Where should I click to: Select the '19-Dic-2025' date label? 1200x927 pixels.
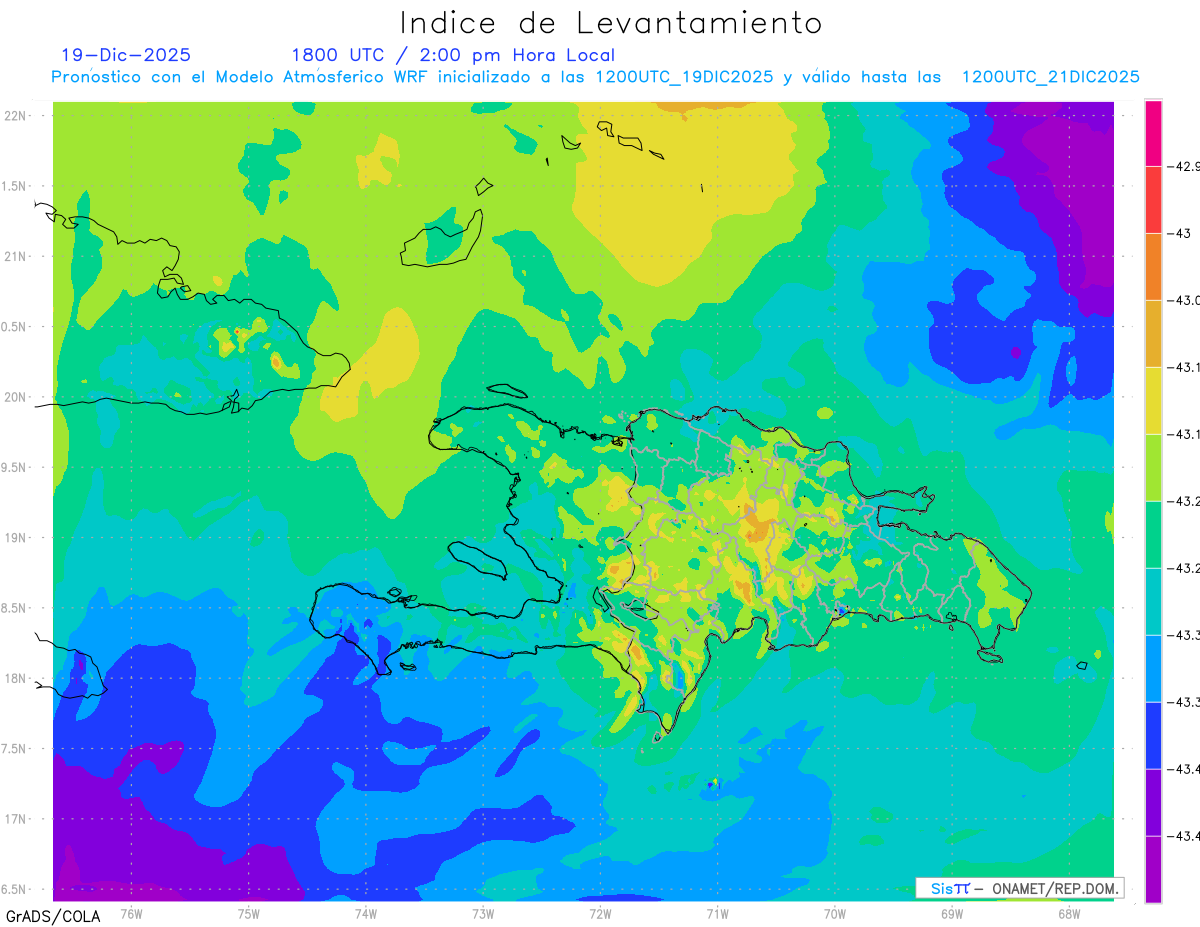point(126,55)
